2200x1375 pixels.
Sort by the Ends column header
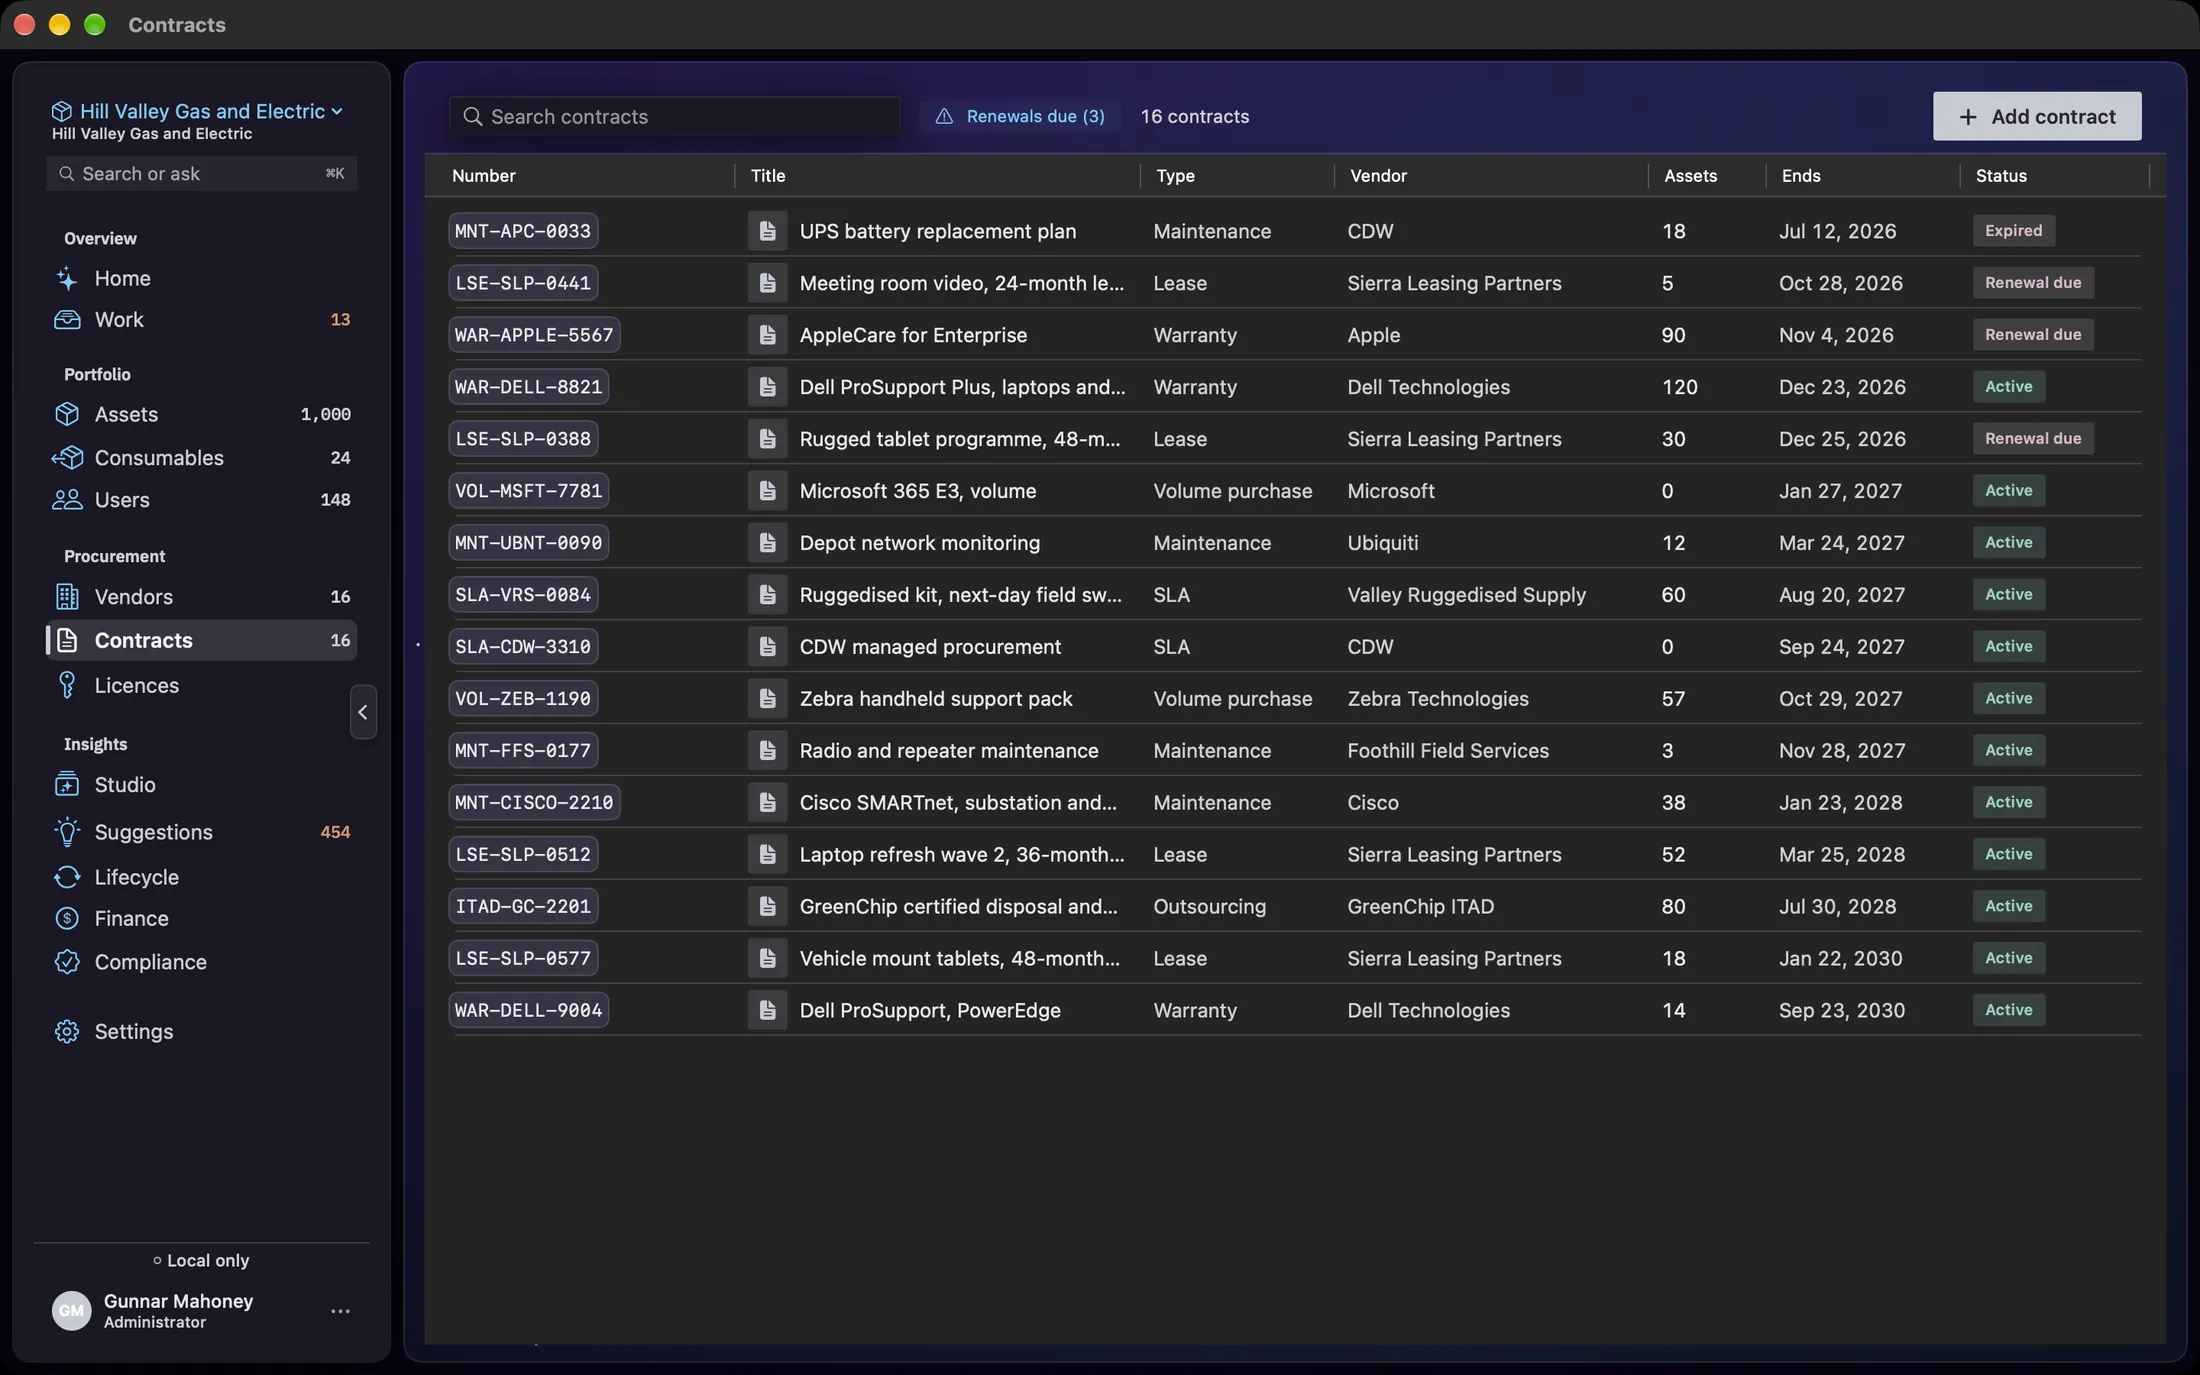click(1801, 176)
